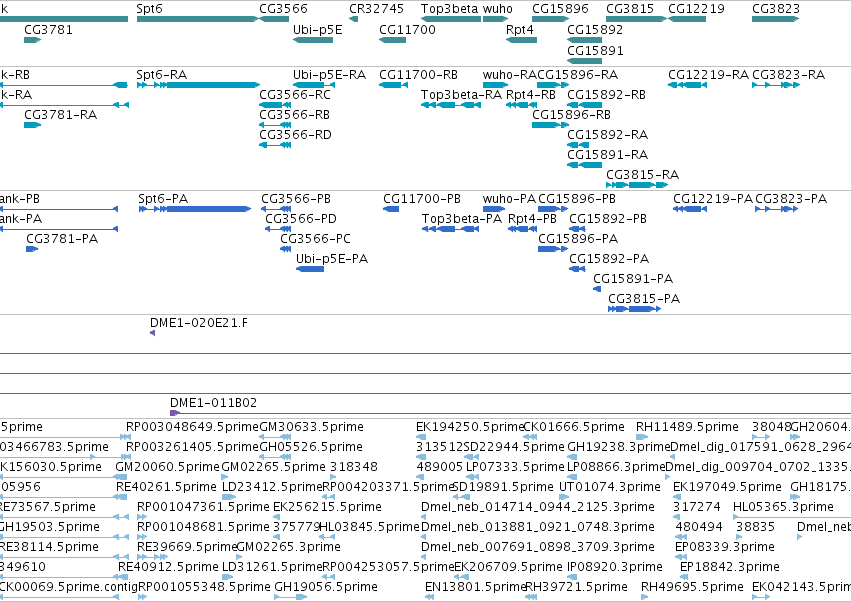The width and height of the screenshot is (851, 602).
Task: Click the CG3566-PB protein label
Action: [296, 199]
